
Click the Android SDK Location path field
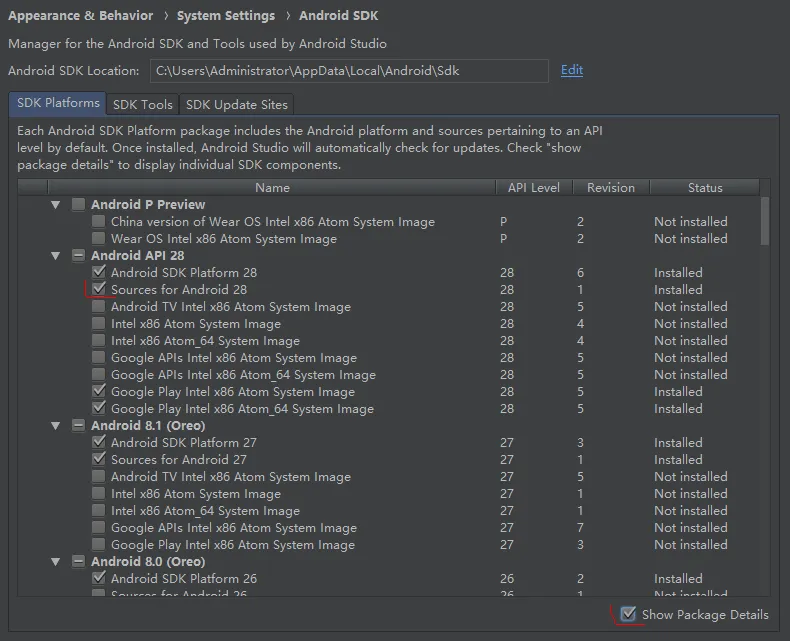[x=348, y=70]
